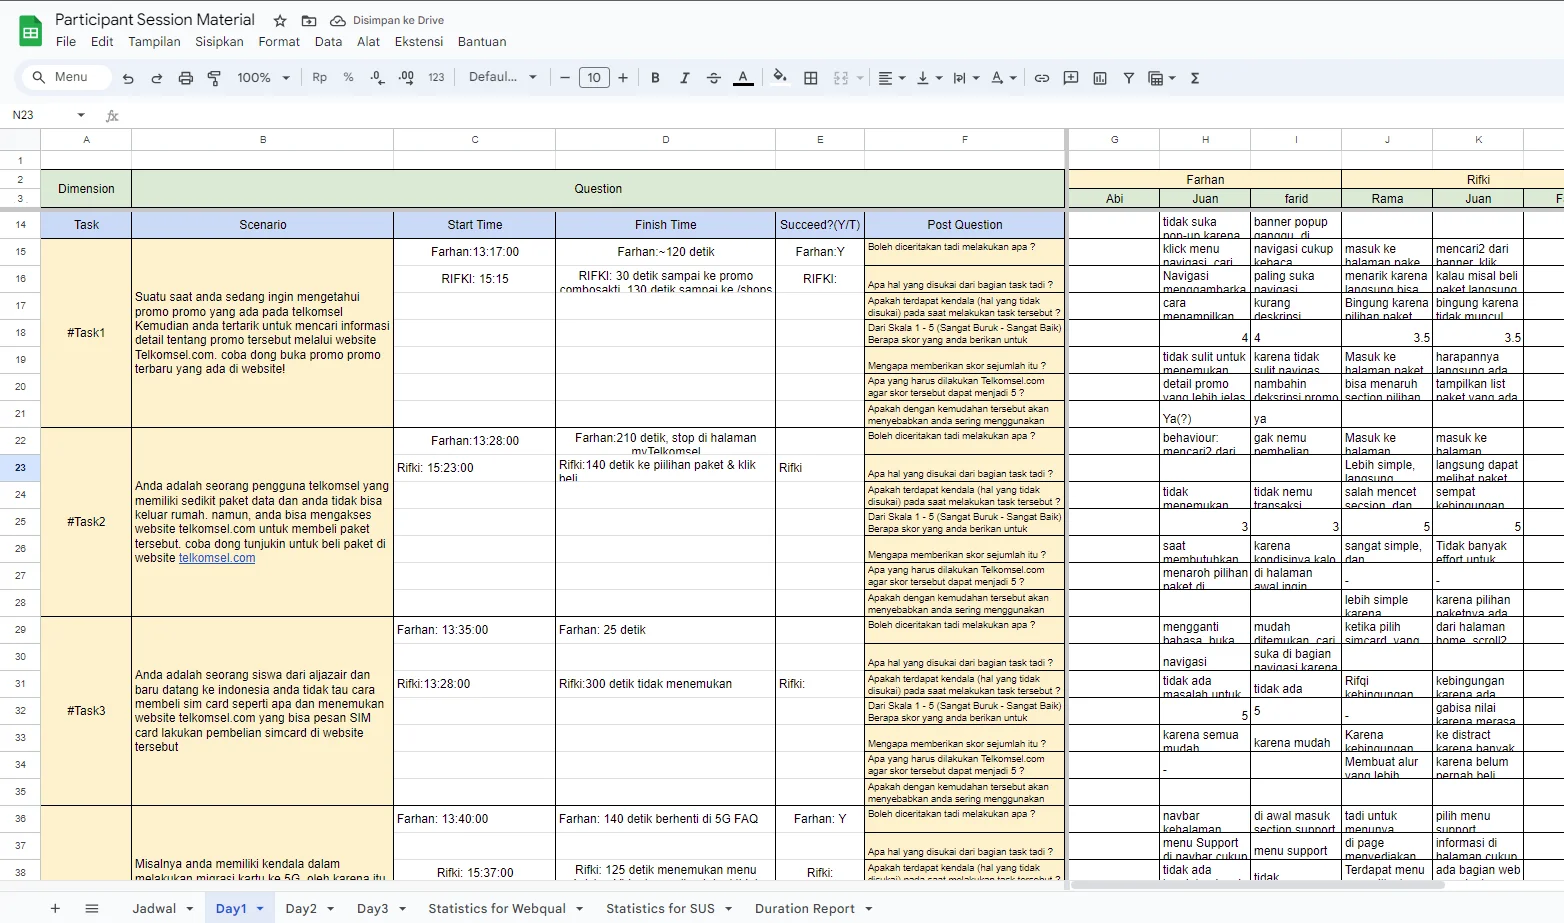Open the Edit menu
1564x923 pixels.
click(x=102, y=42)
